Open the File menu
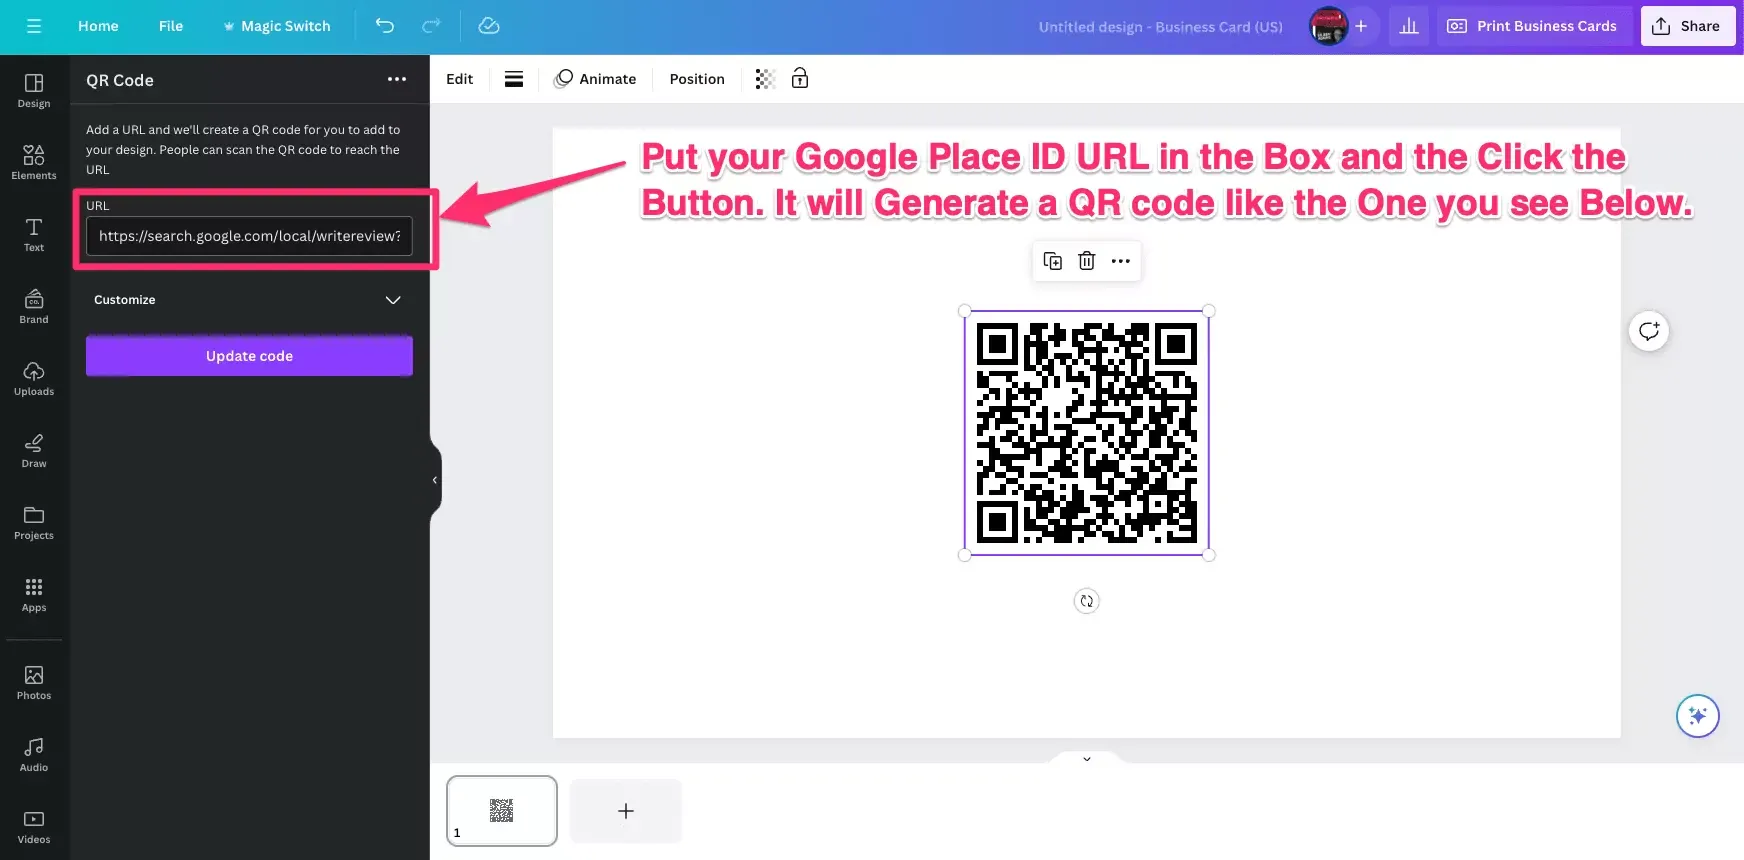Image resolution: width=1744 pixels, height=860 pixels. [x=171, y=26]
